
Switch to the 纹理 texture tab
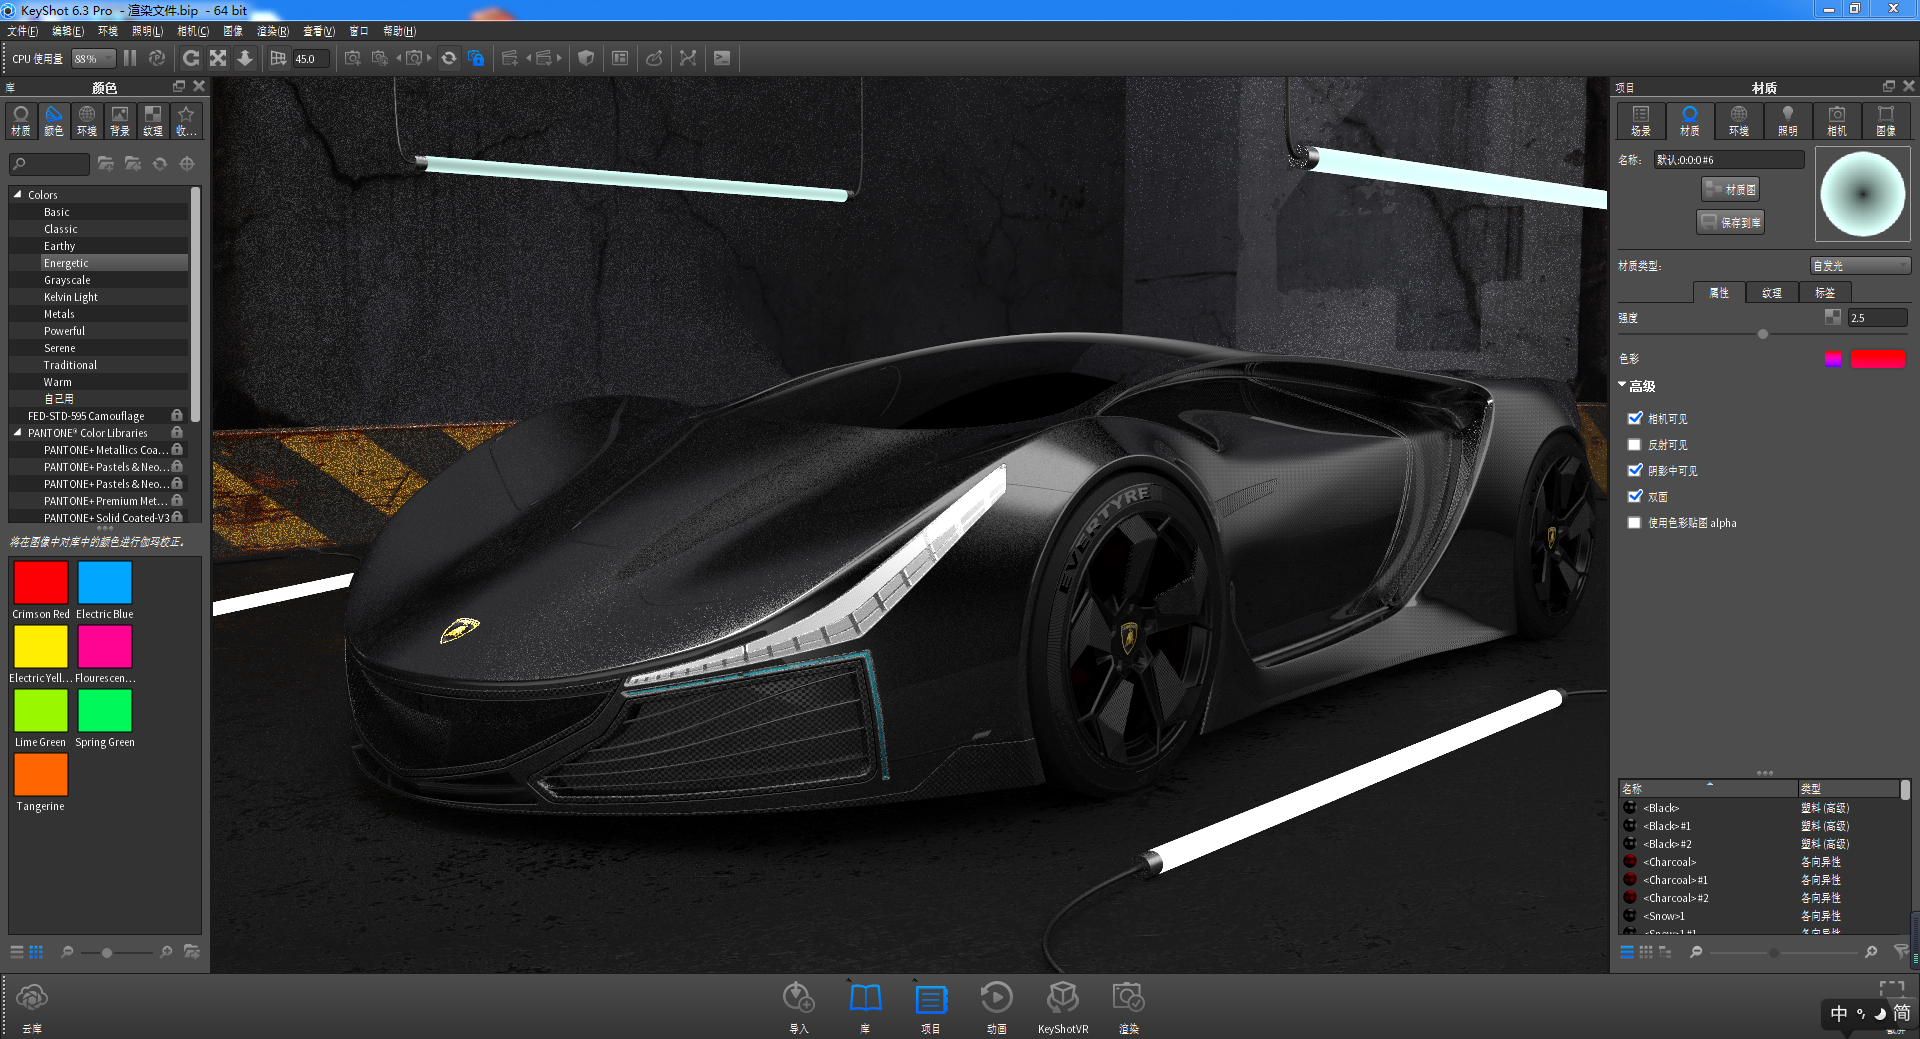(1770, 292)
